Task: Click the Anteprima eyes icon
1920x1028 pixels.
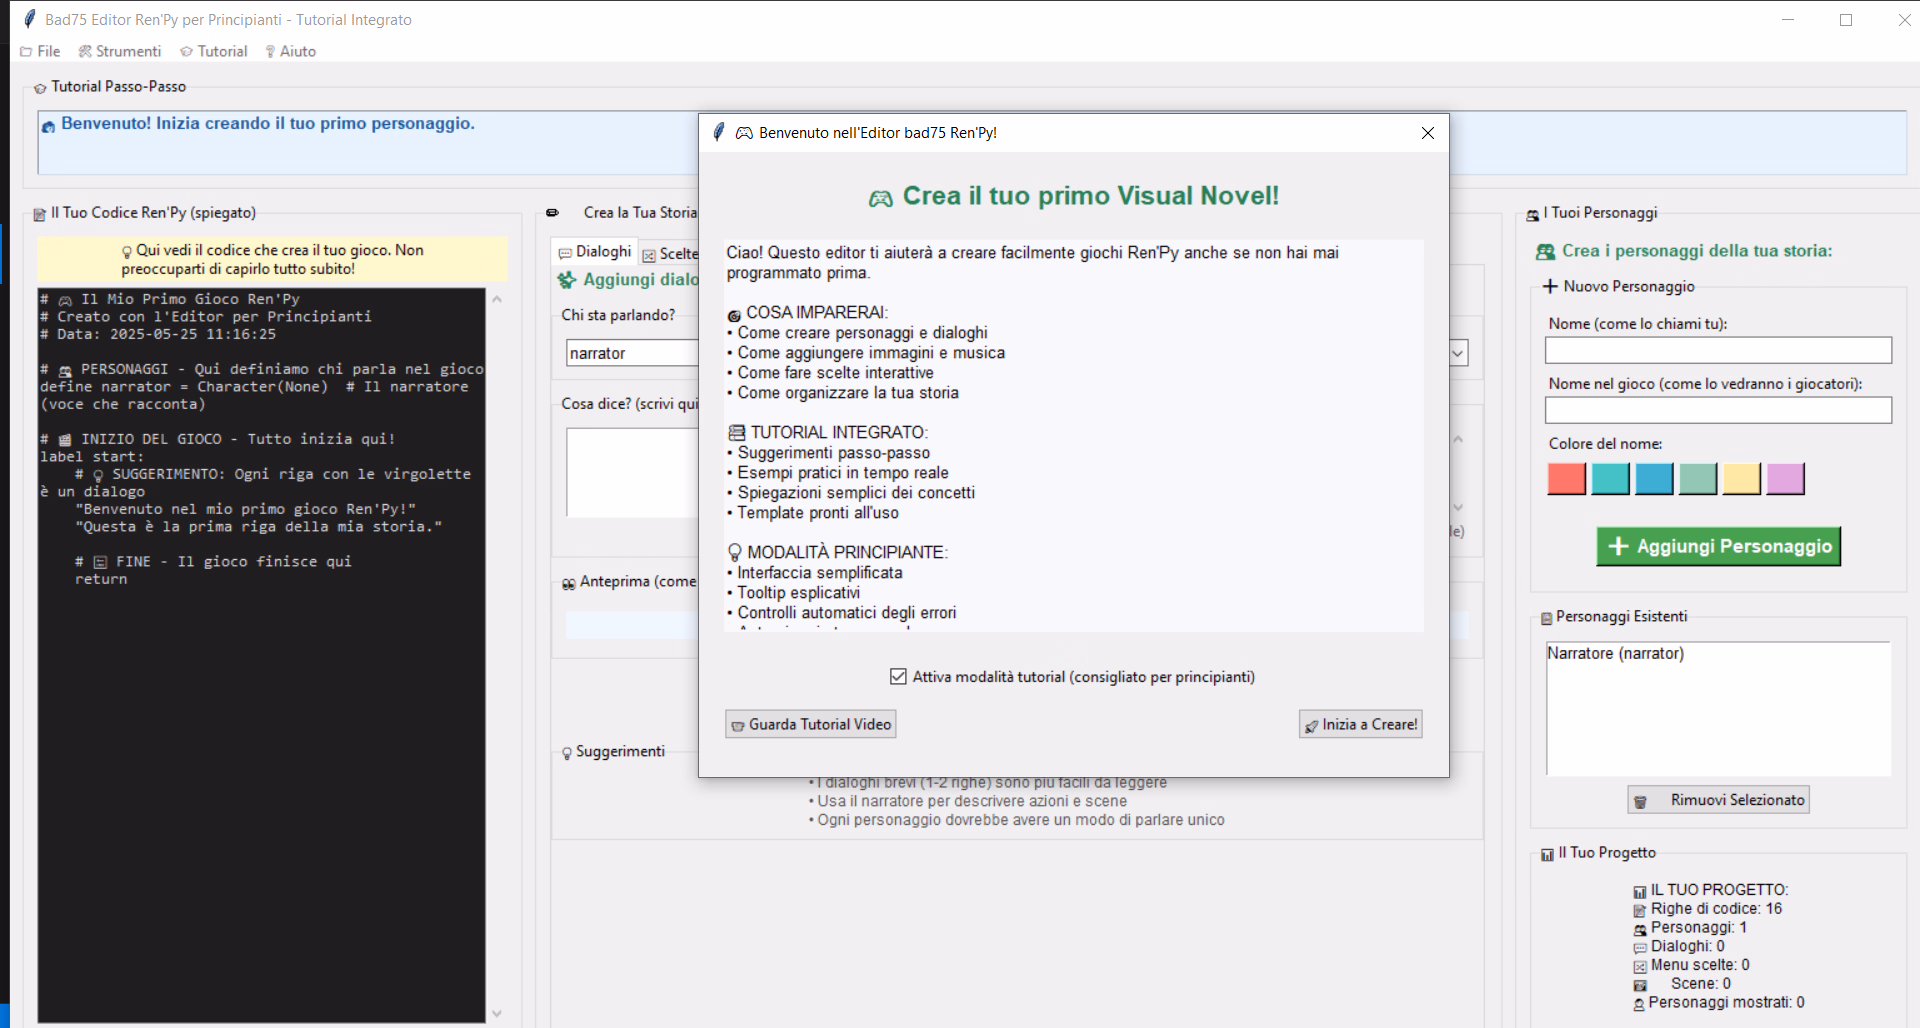Action: [568, 583]
